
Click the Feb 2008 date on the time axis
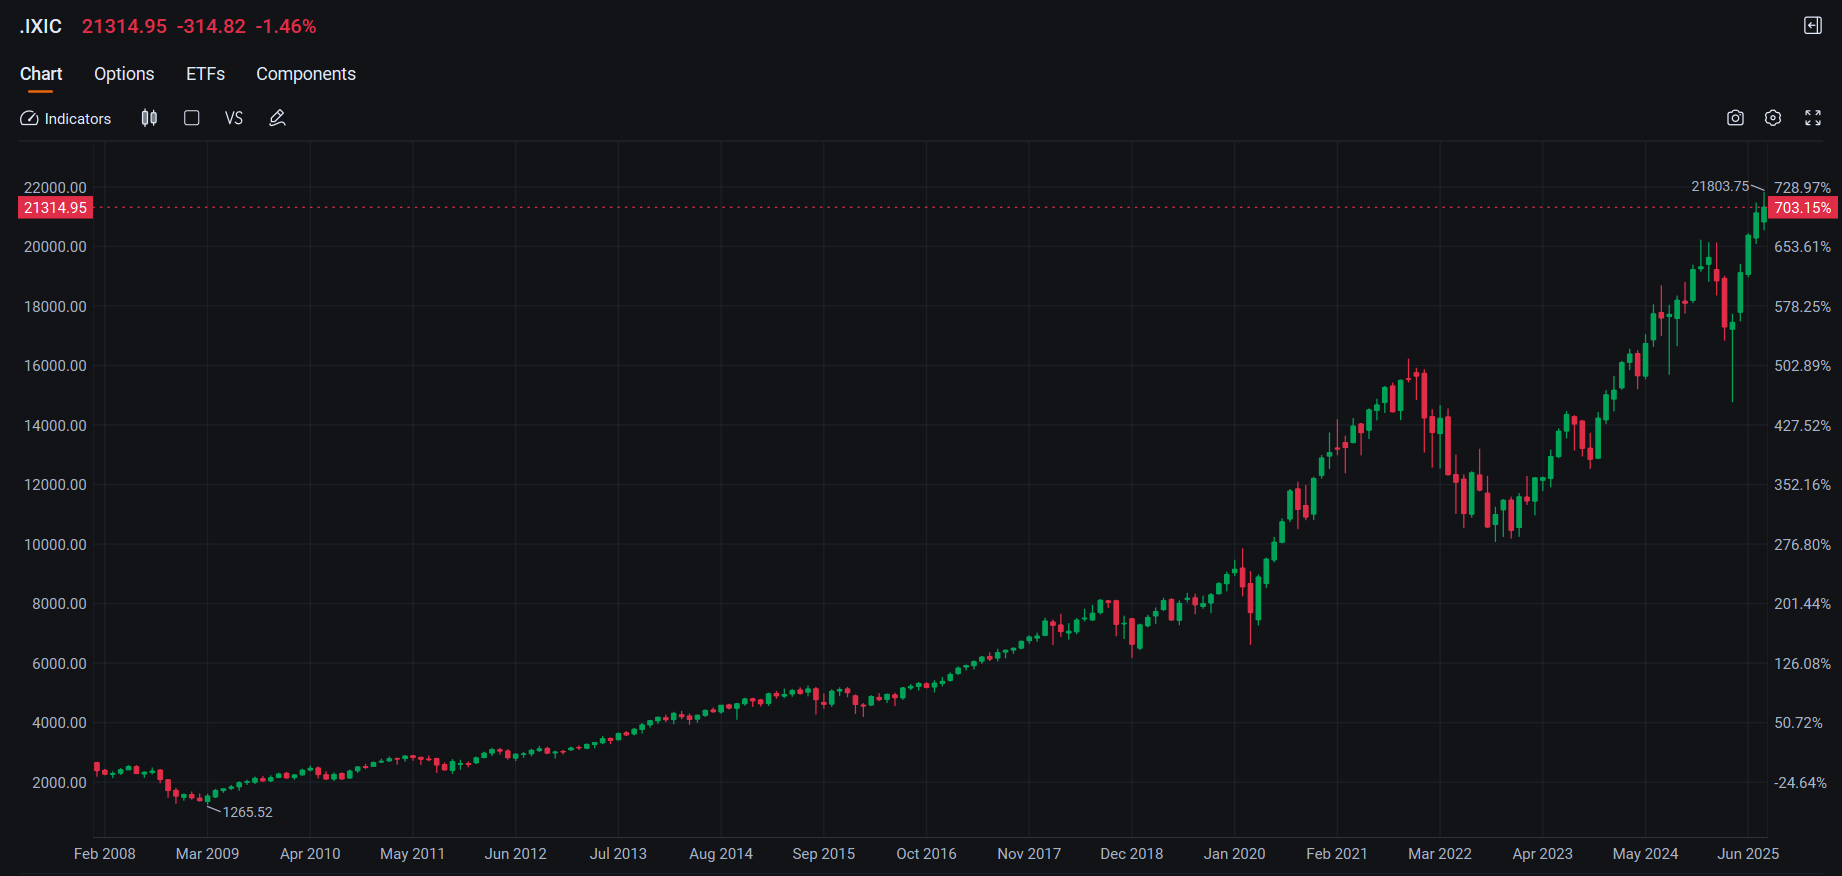click(105, 854)
